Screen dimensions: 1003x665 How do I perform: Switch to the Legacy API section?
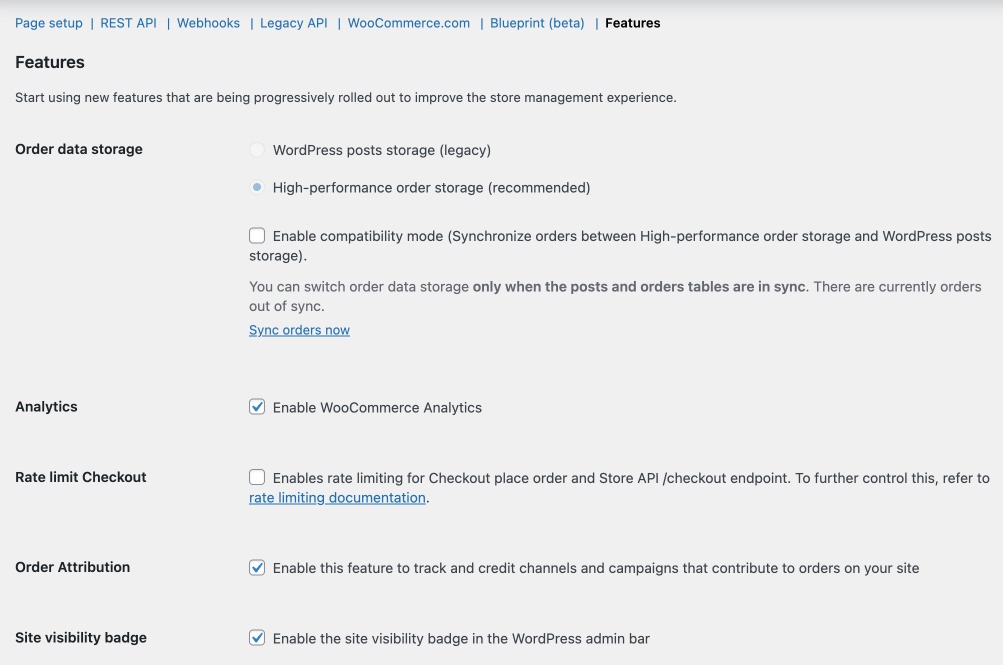(x=293, y=23)
